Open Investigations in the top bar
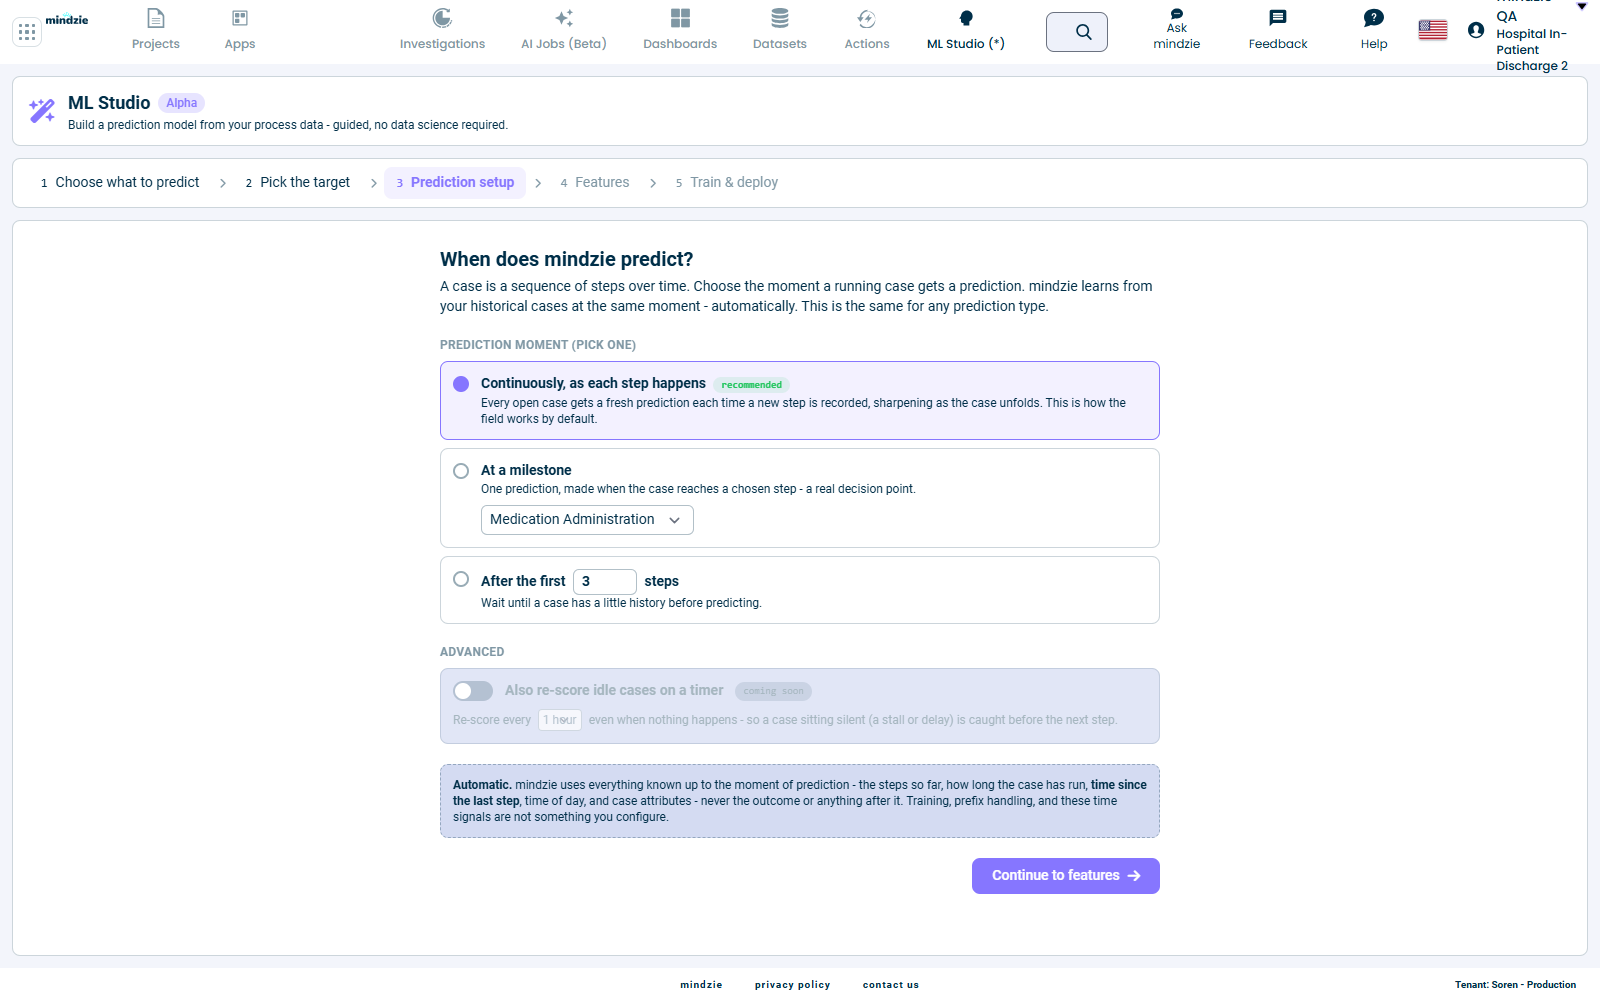 point(442,30)
